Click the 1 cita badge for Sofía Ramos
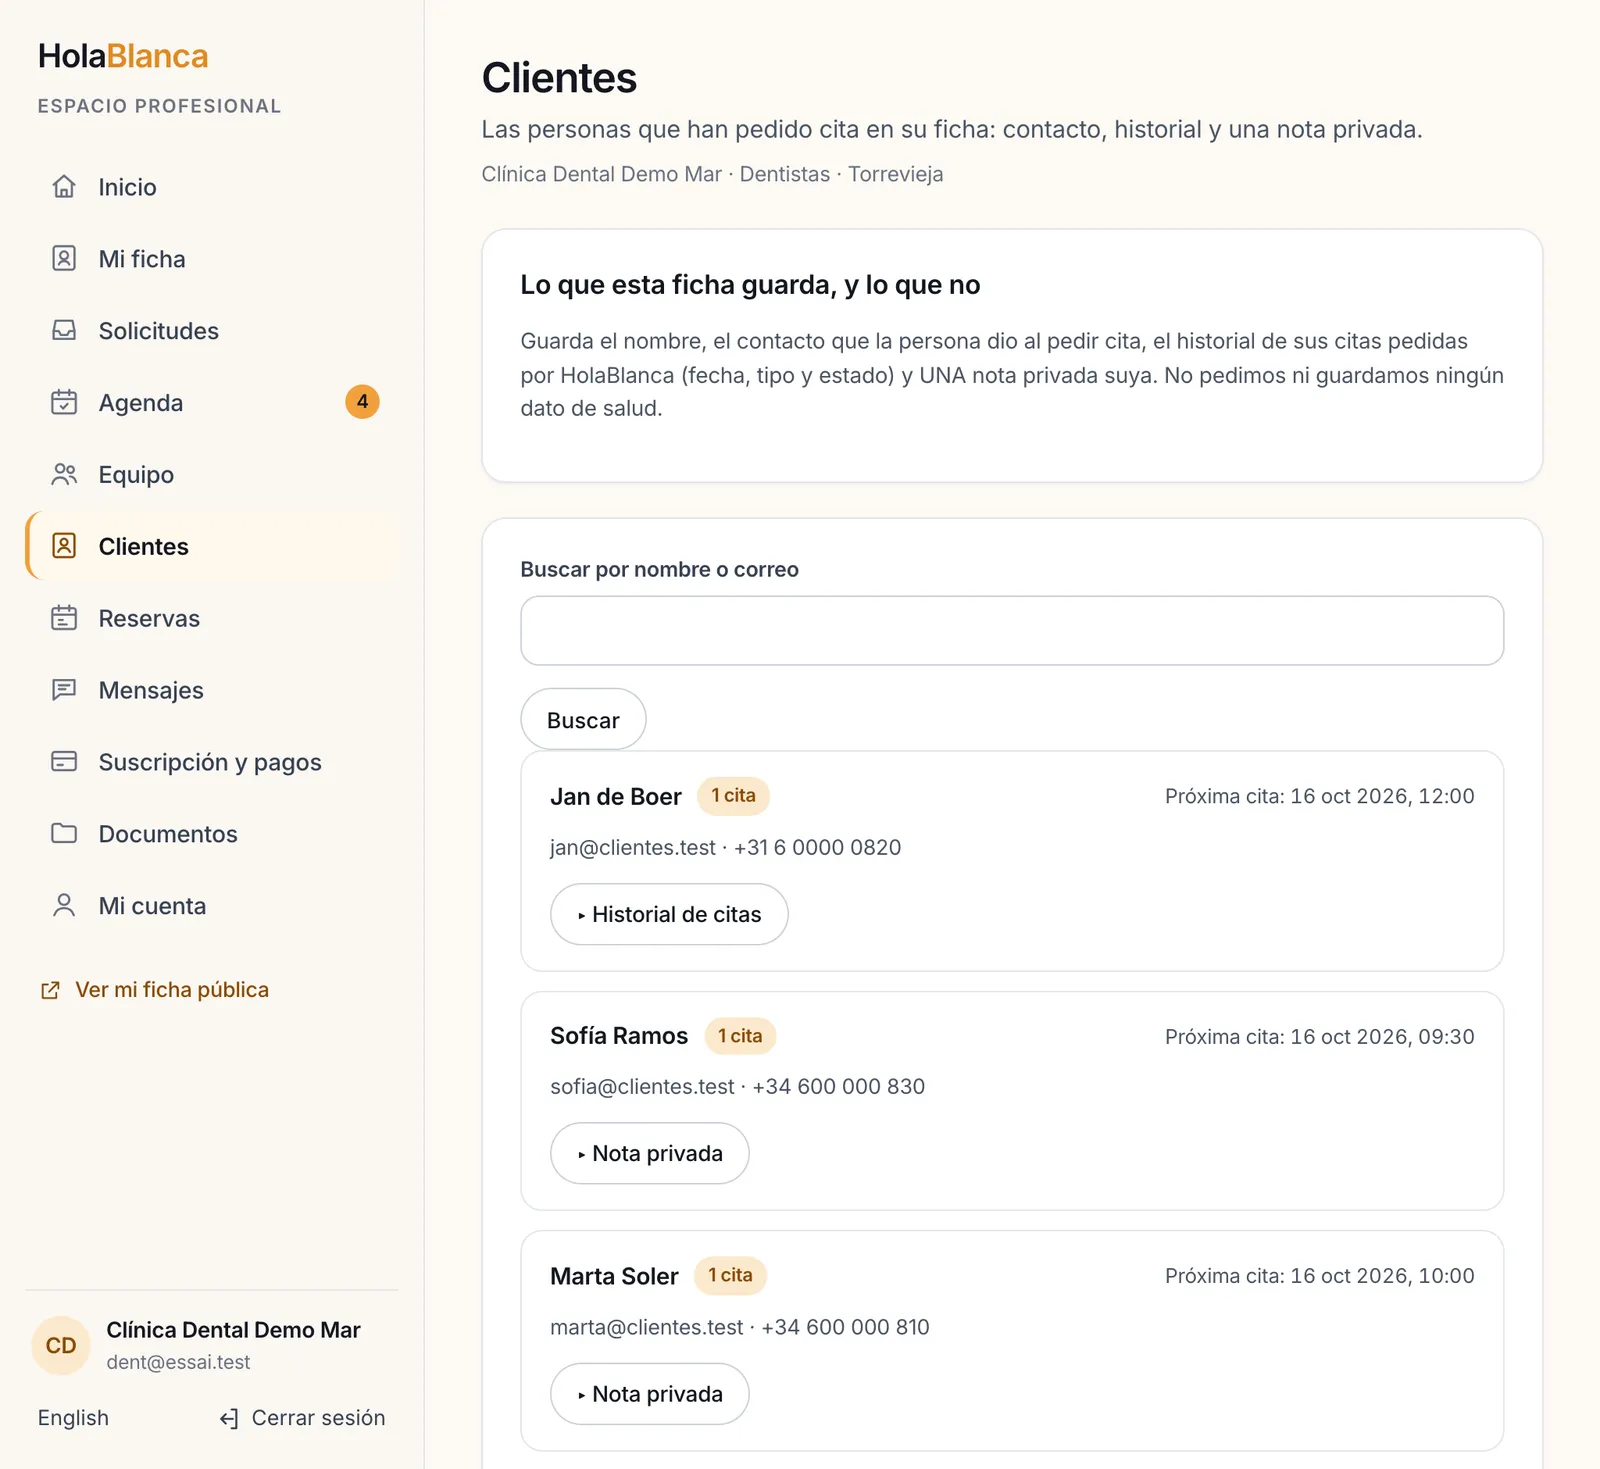 (x=740, y=1036)
